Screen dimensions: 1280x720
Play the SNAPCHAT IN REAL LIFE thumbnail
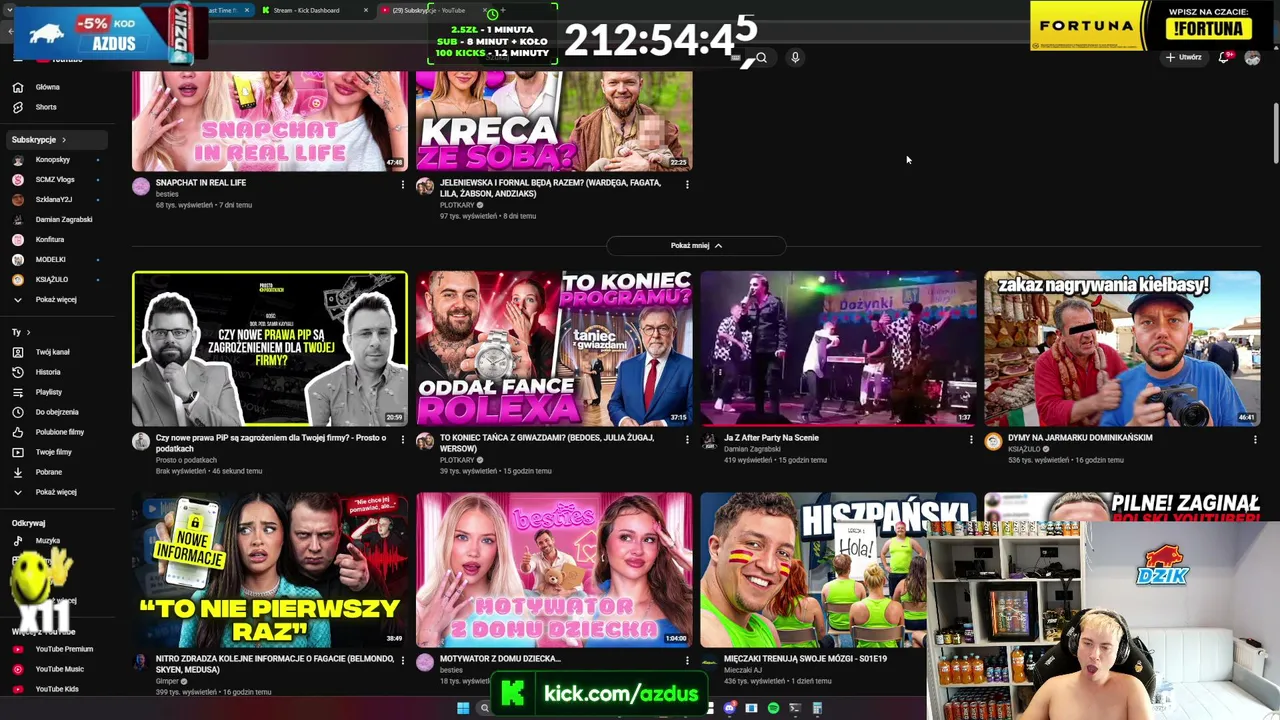pyautogui.click(x=270, y=121)
